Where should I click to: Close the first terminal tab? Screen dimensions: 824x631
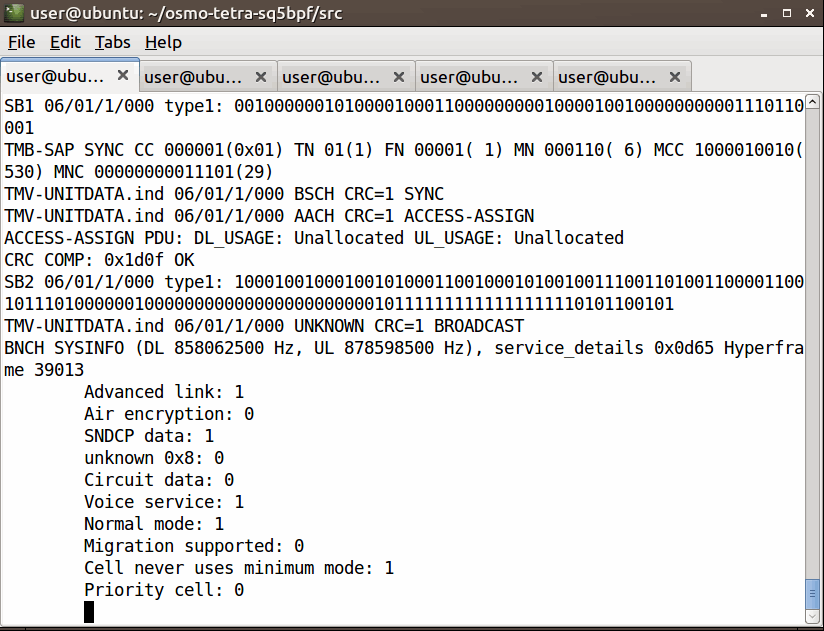[123, 76]
